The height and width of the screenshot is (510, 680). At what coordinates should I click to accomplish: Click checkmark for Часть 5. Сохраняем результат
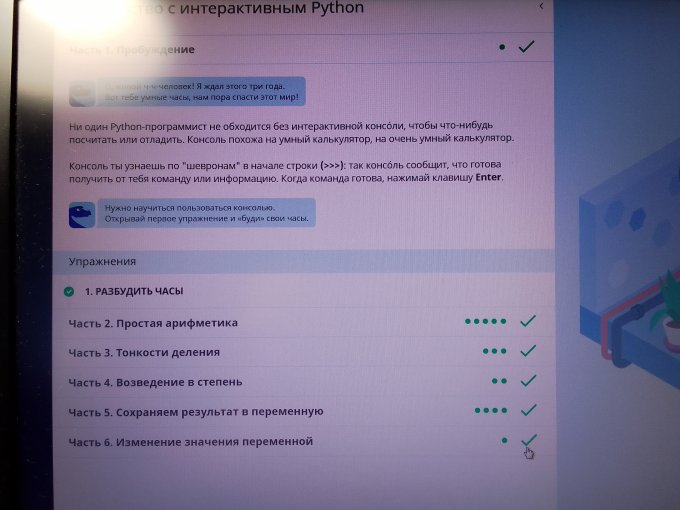(528, 410)
